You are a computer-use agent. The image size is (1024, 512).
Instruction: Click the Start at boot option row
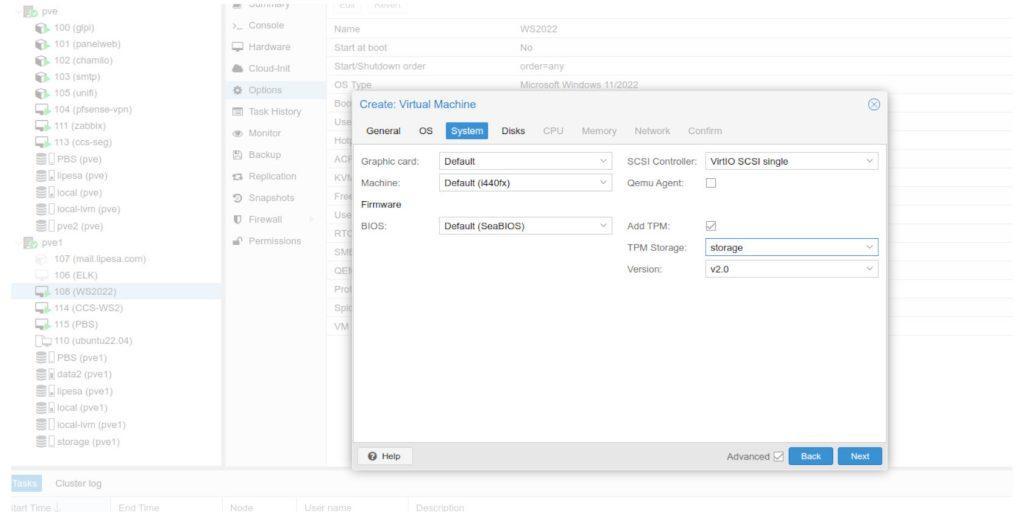(669, 48)
